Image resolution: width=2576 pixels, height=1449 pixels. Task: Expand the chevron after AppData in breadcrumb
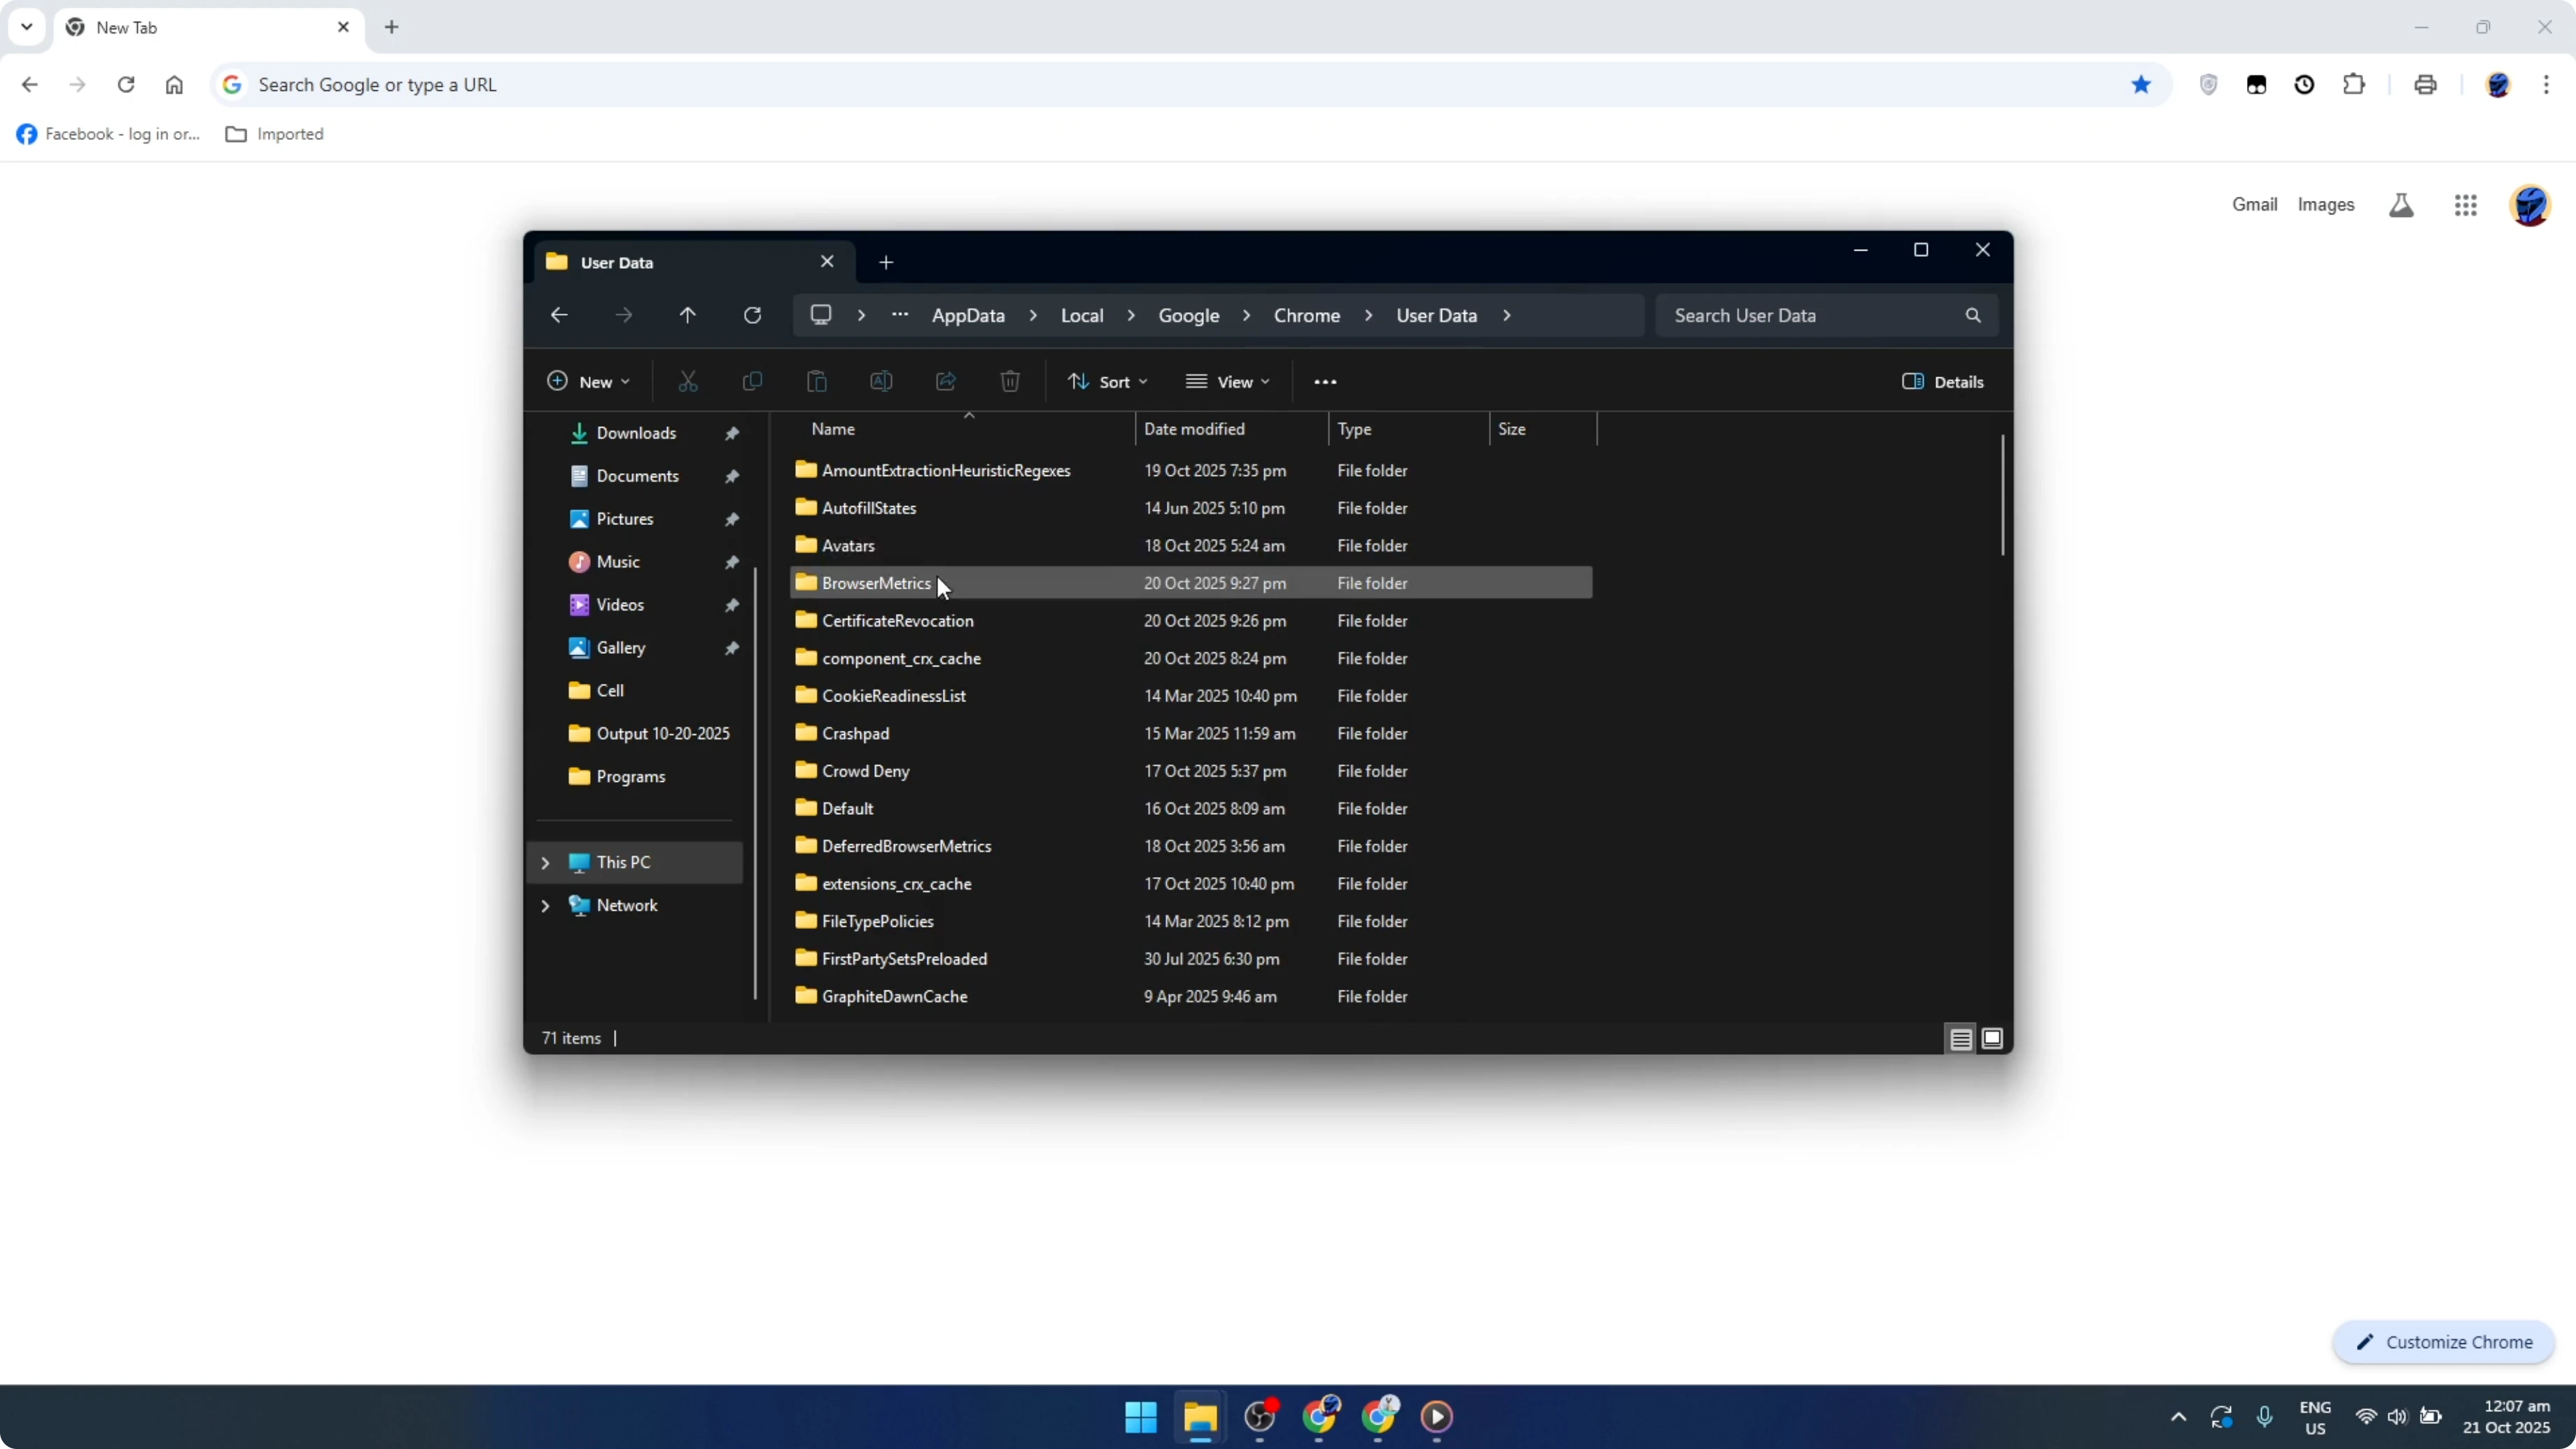point(1033,316)
